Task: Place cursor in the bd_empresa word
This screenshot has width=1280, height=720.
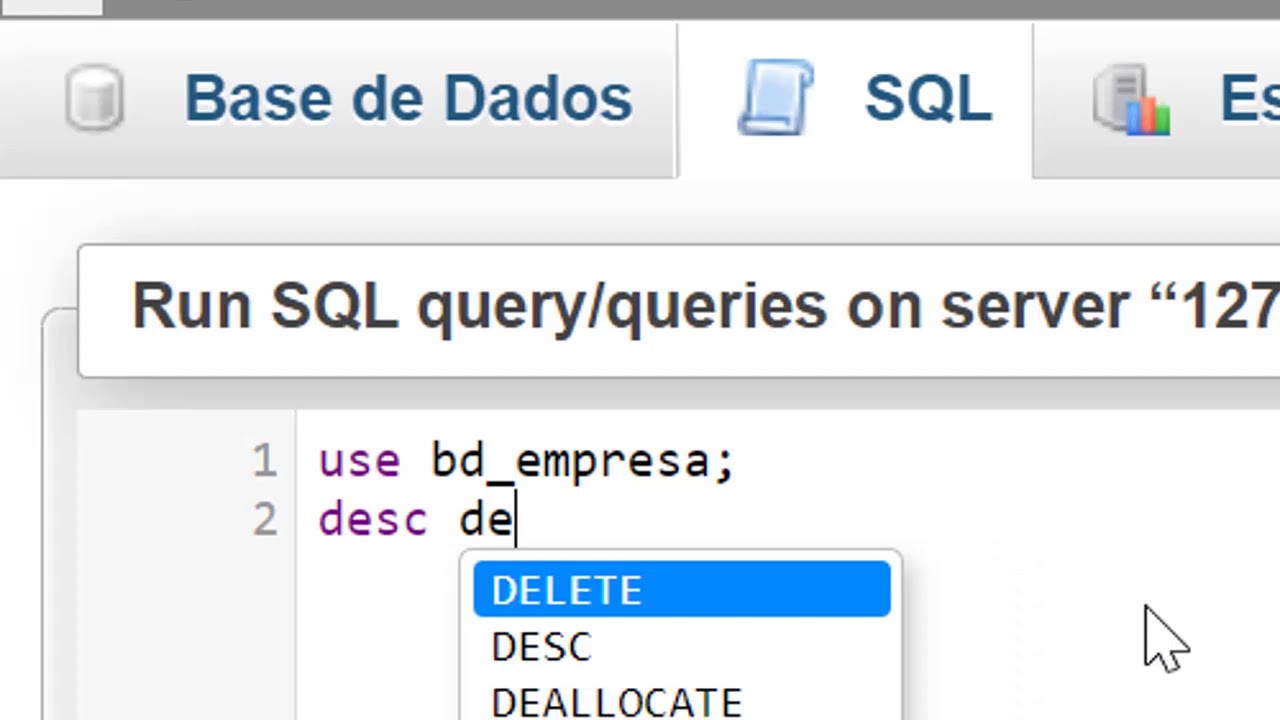Action: coord(570,462)
